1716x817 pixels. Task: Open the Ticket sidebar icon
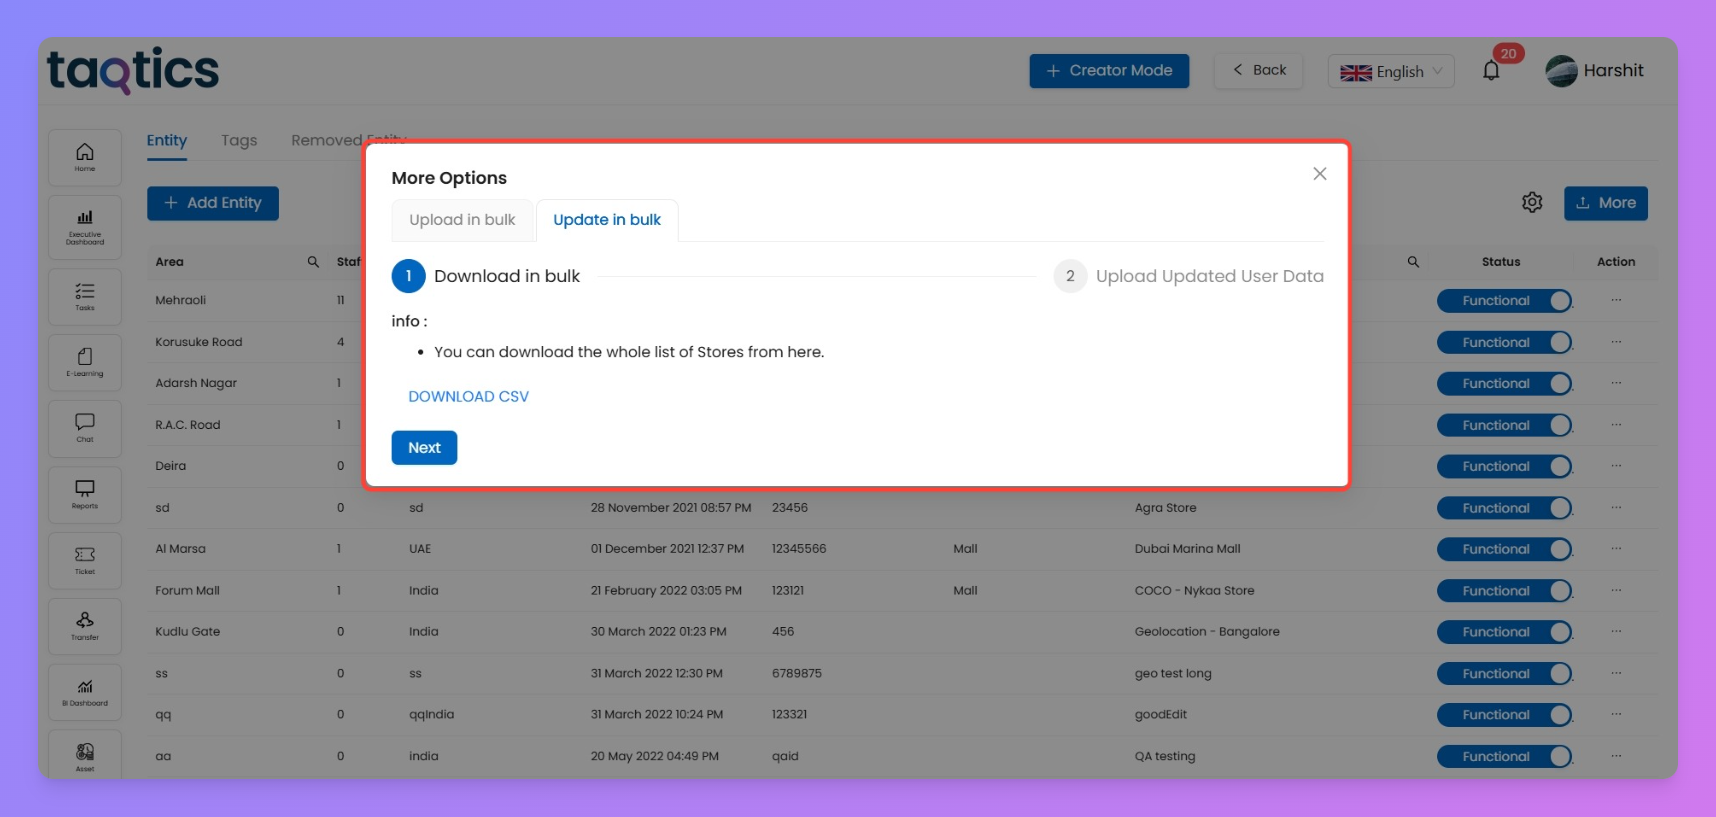85,560
